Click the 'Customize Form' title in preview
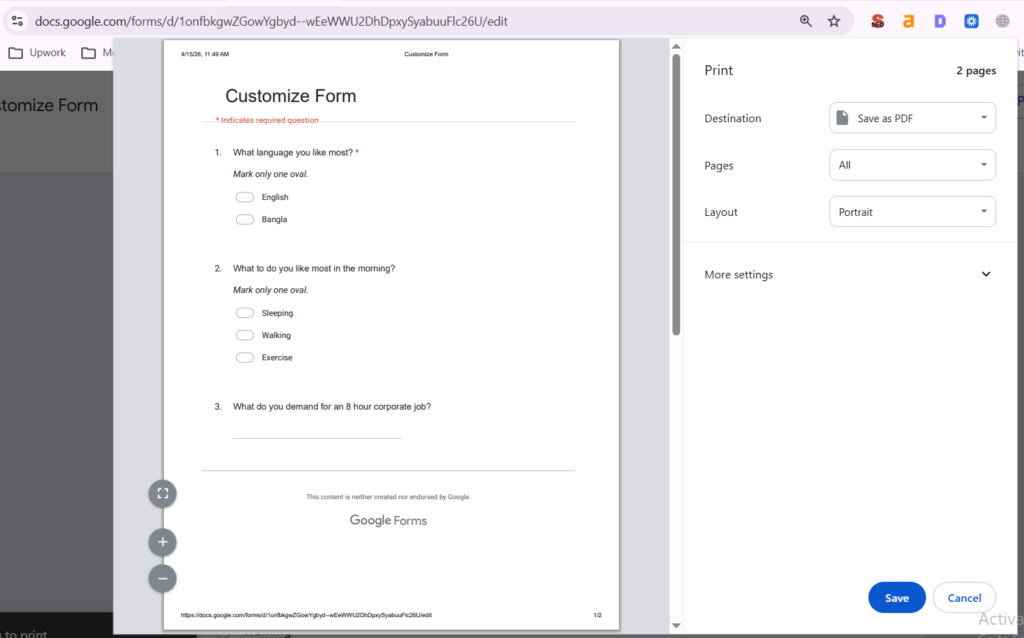The width and height of the screenshot is (1024, 638). click(291, 96)
